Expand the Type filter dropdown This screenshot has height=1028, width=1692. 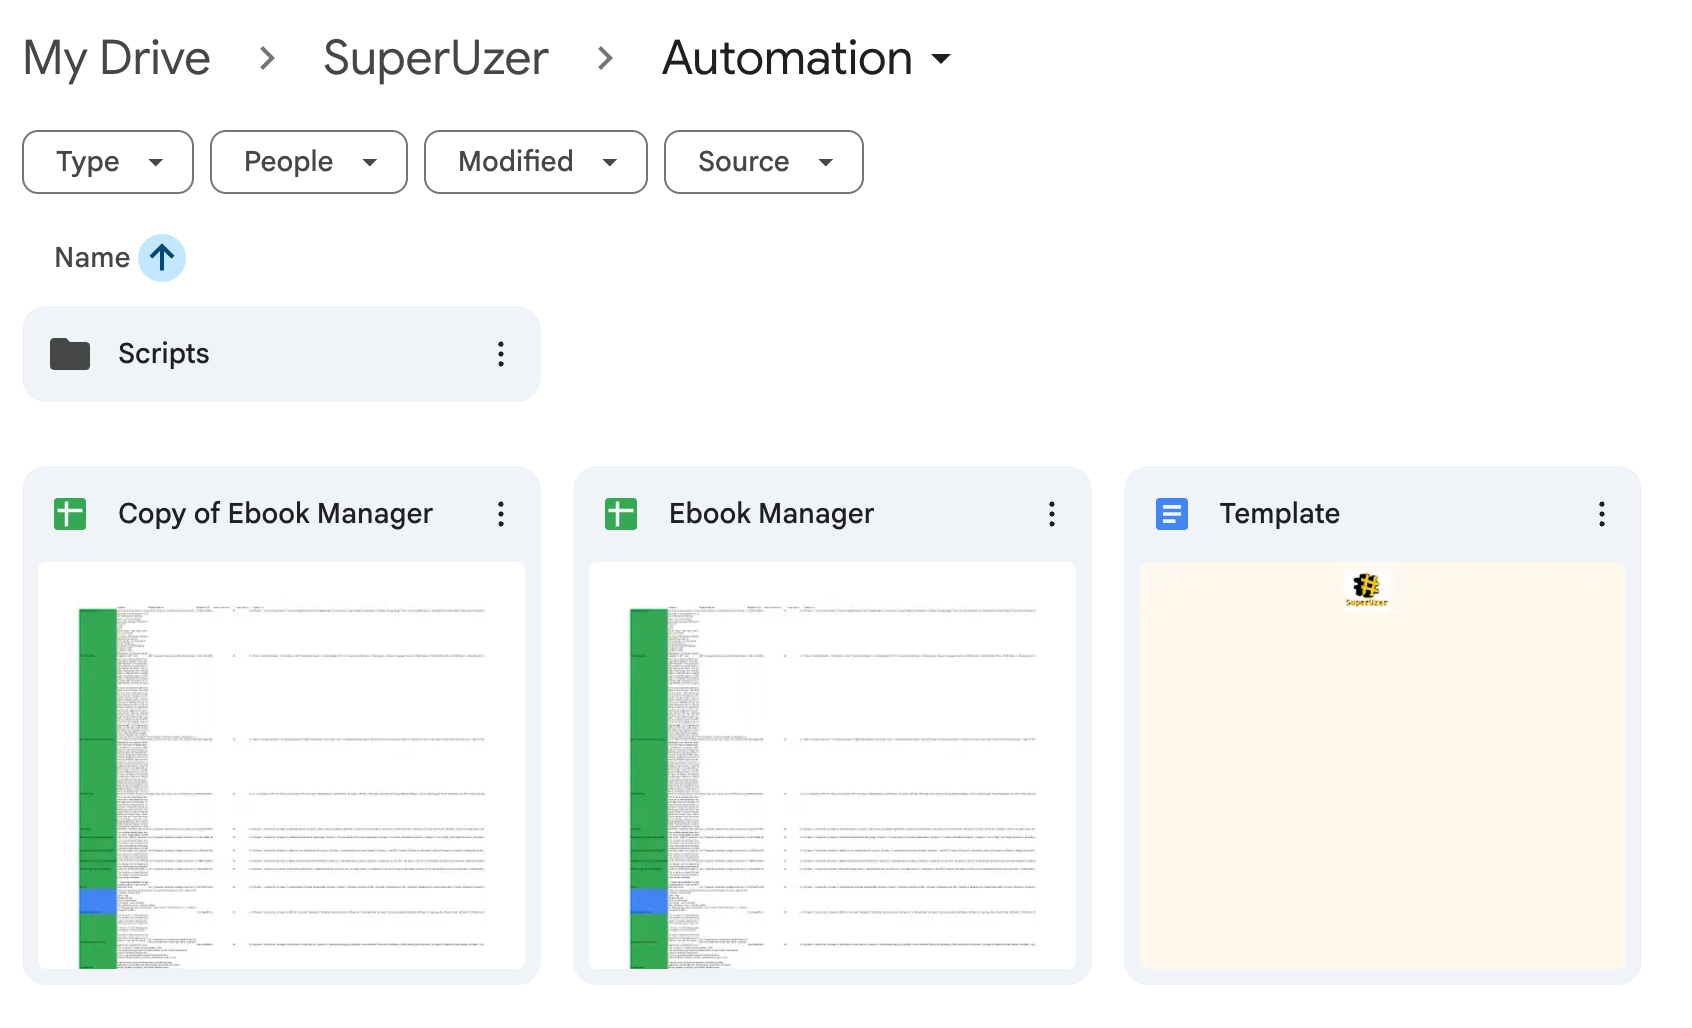[108, 162]
